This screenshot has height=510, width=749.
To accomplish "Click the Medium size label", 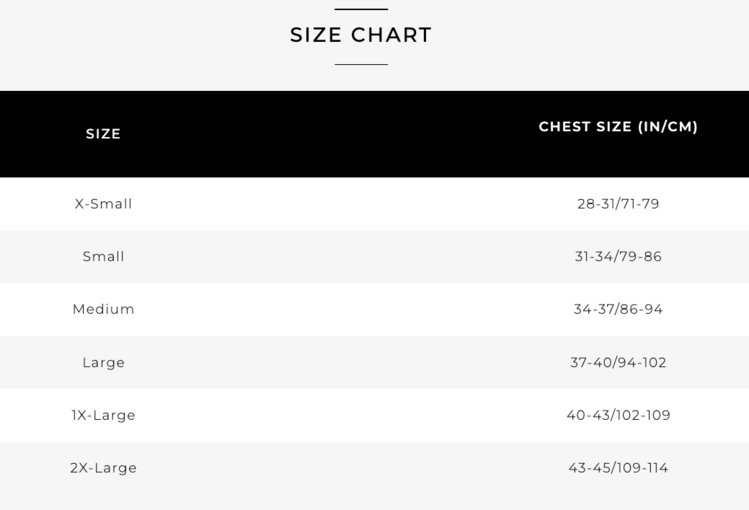I will (103, 310).
